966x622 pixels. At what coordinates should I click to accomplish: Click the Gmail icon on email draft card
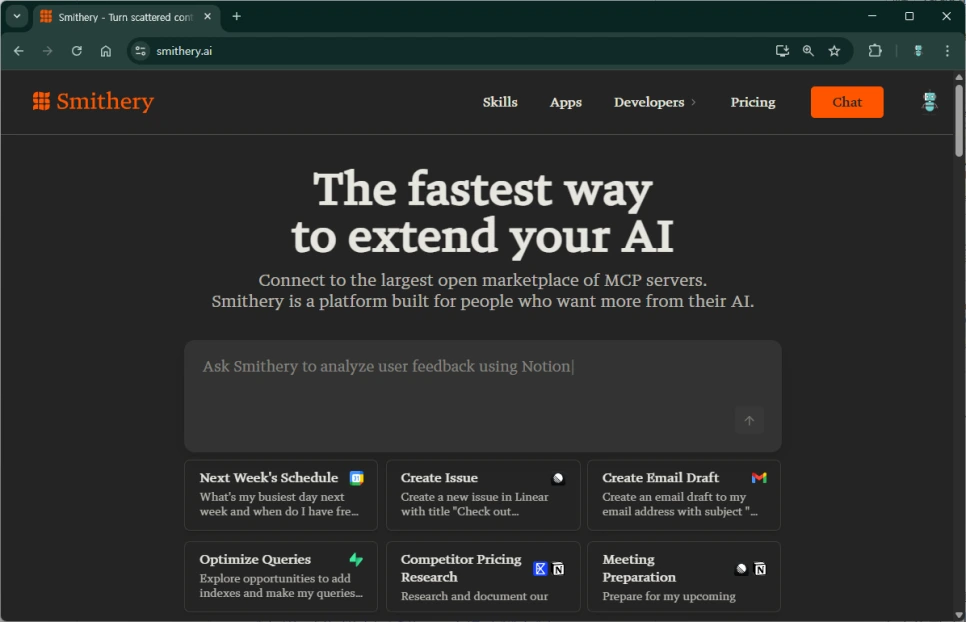coord(759,478)
